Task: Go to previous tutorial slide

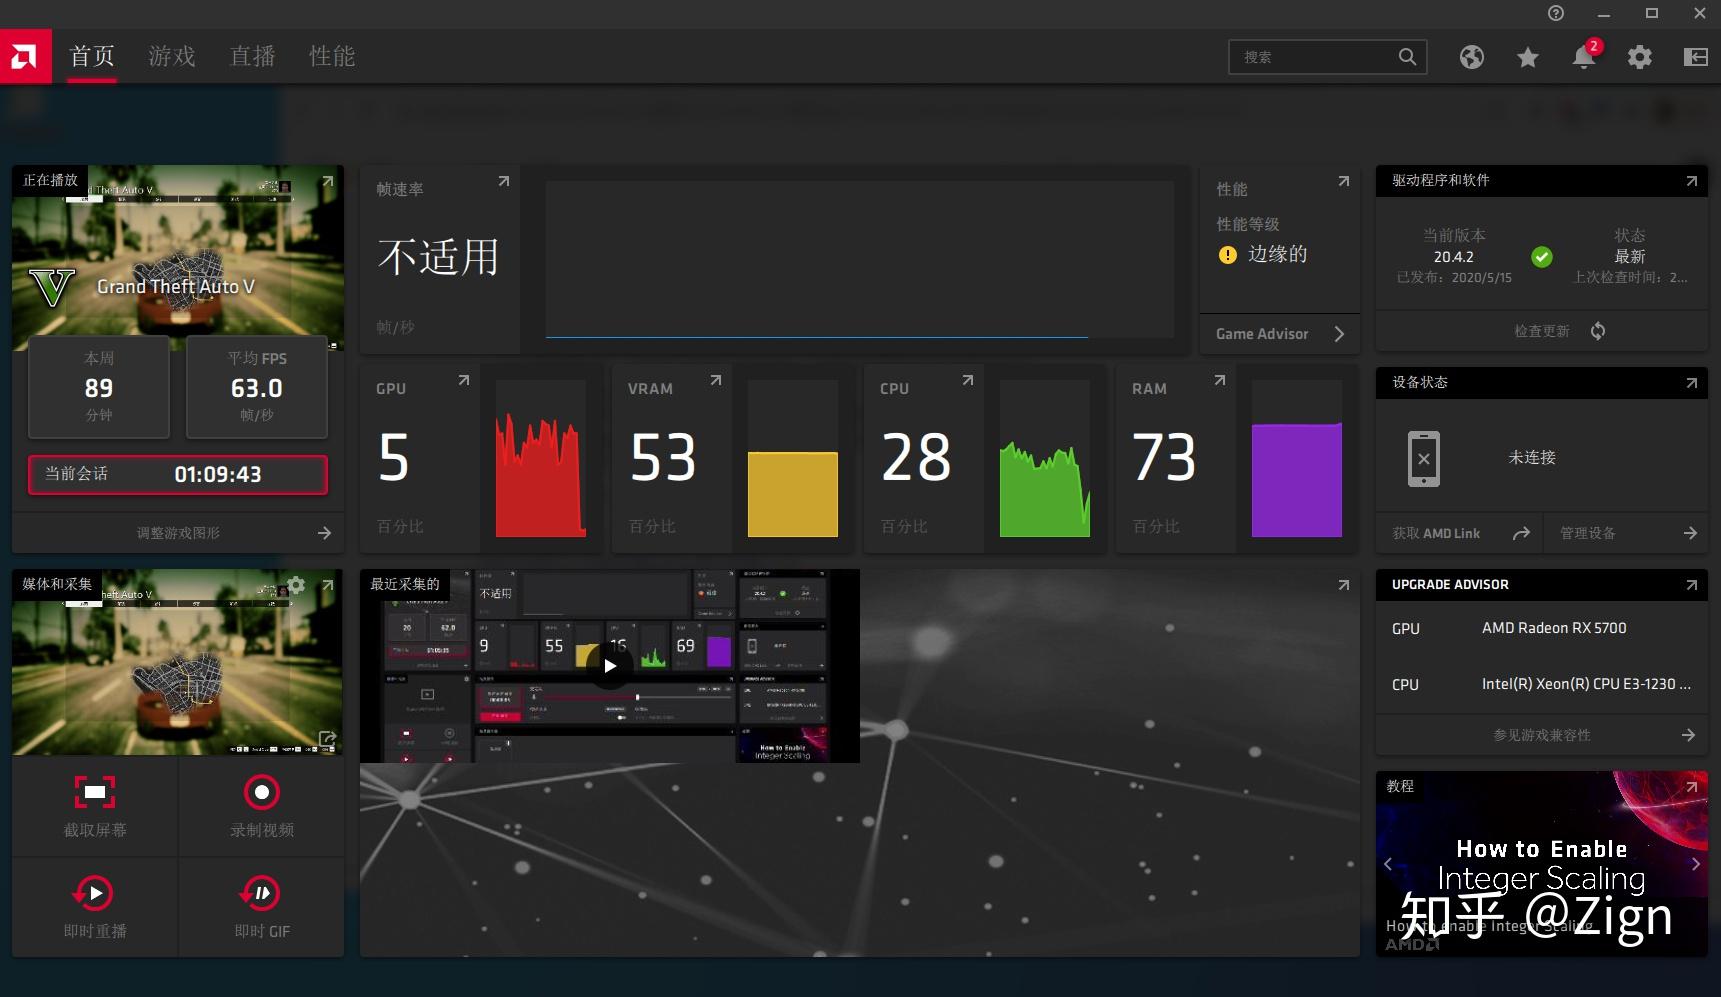Action: (x=1388, y=864)
